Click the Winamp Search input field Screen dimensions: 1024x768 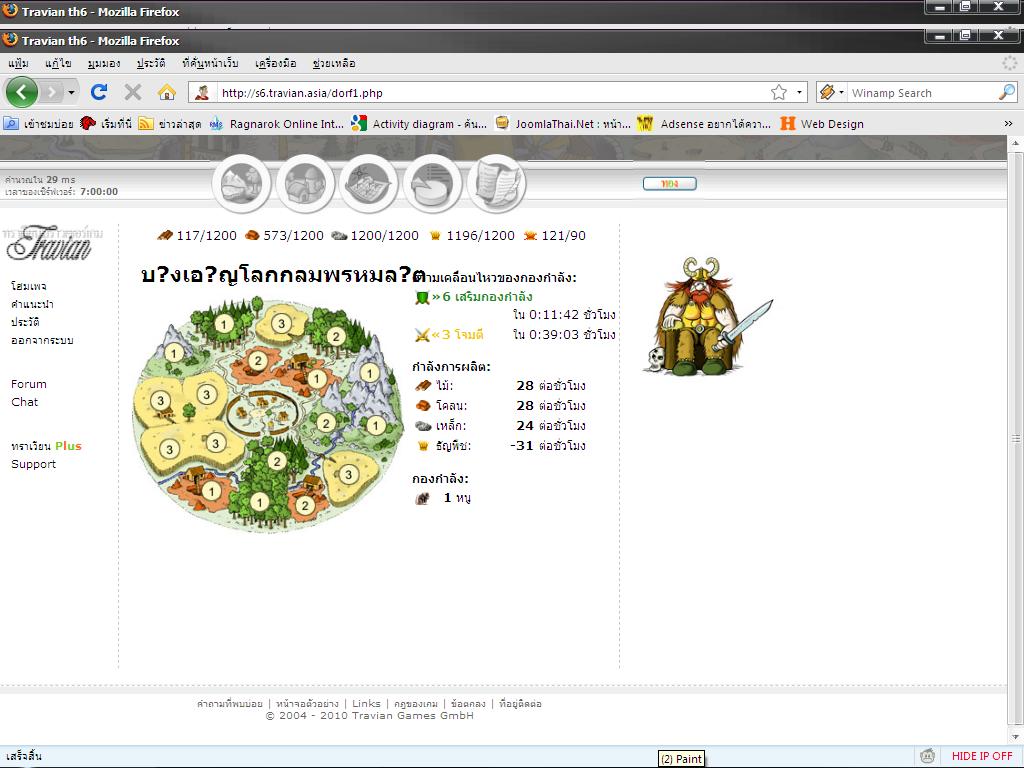pos(922,93)
